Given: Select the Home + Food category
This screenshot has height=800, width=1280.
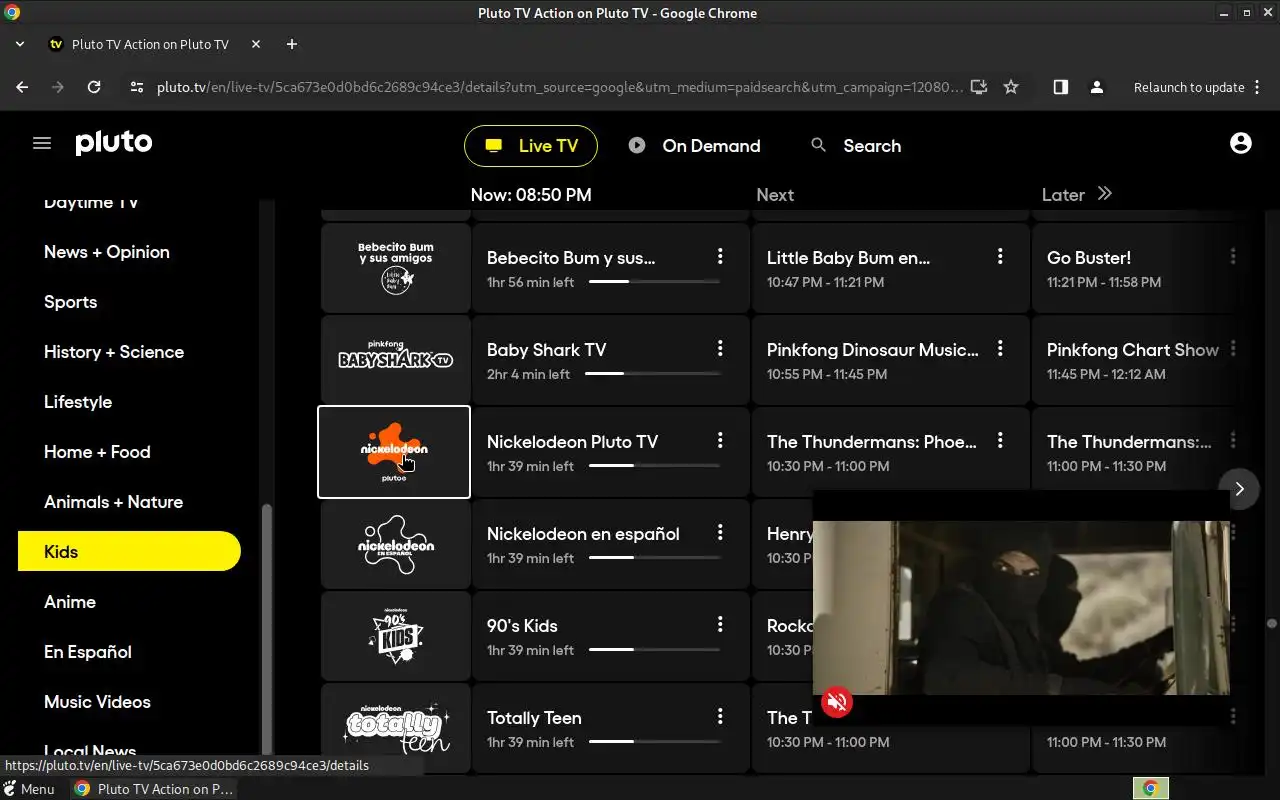Looking at the screenshot, I should (x=97, y=452).
